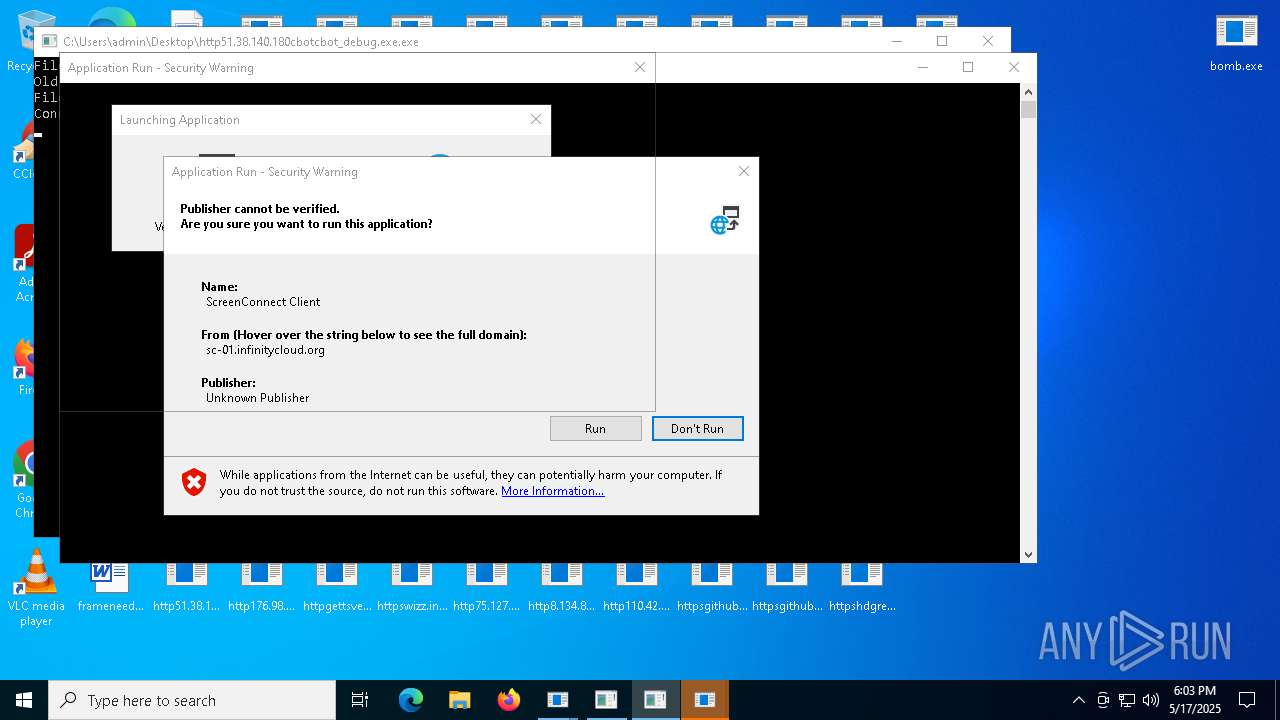Select the http75.127... desktop file

click(x=487, y=587)
